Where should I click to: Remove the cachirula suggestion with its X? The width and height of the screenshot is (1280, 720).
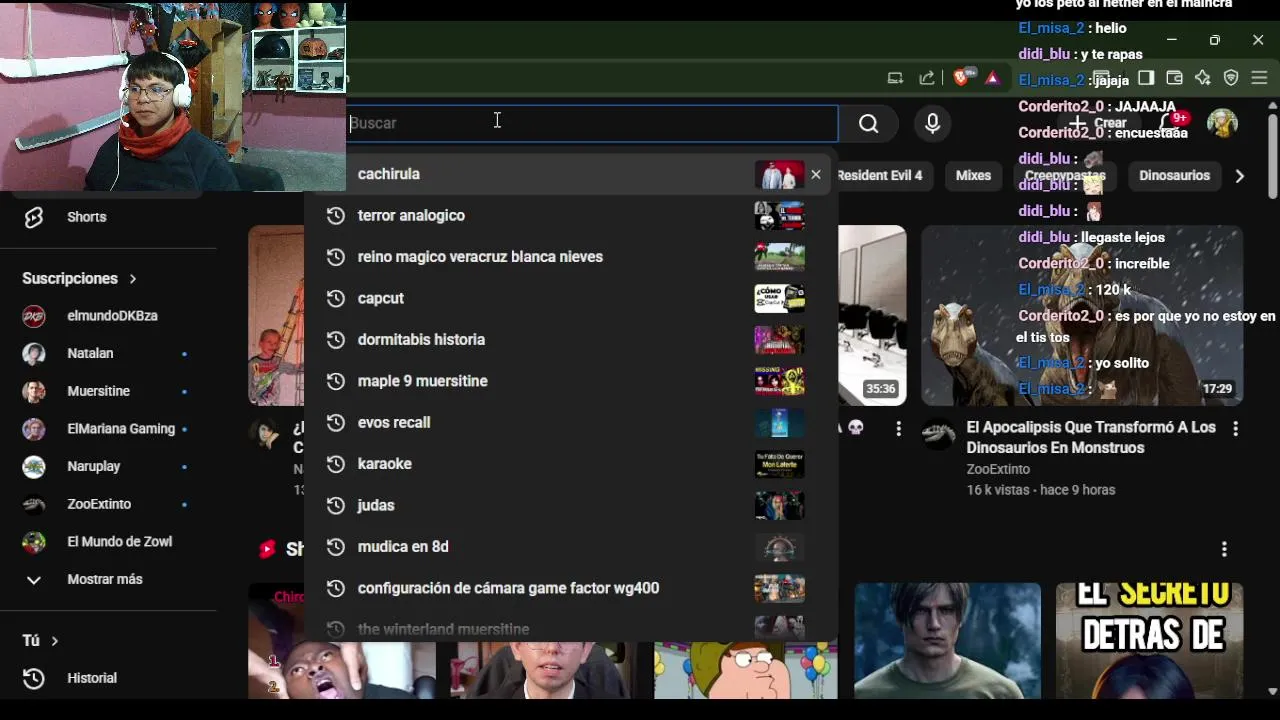point(816,174)
